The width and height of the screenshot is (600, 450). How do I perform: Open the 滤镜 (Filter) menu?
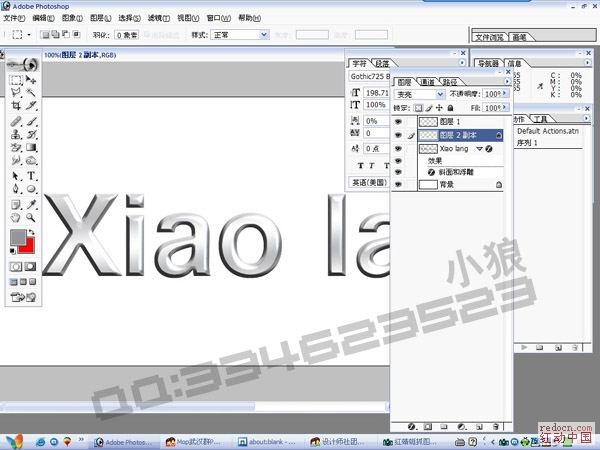tap(158, 18)
